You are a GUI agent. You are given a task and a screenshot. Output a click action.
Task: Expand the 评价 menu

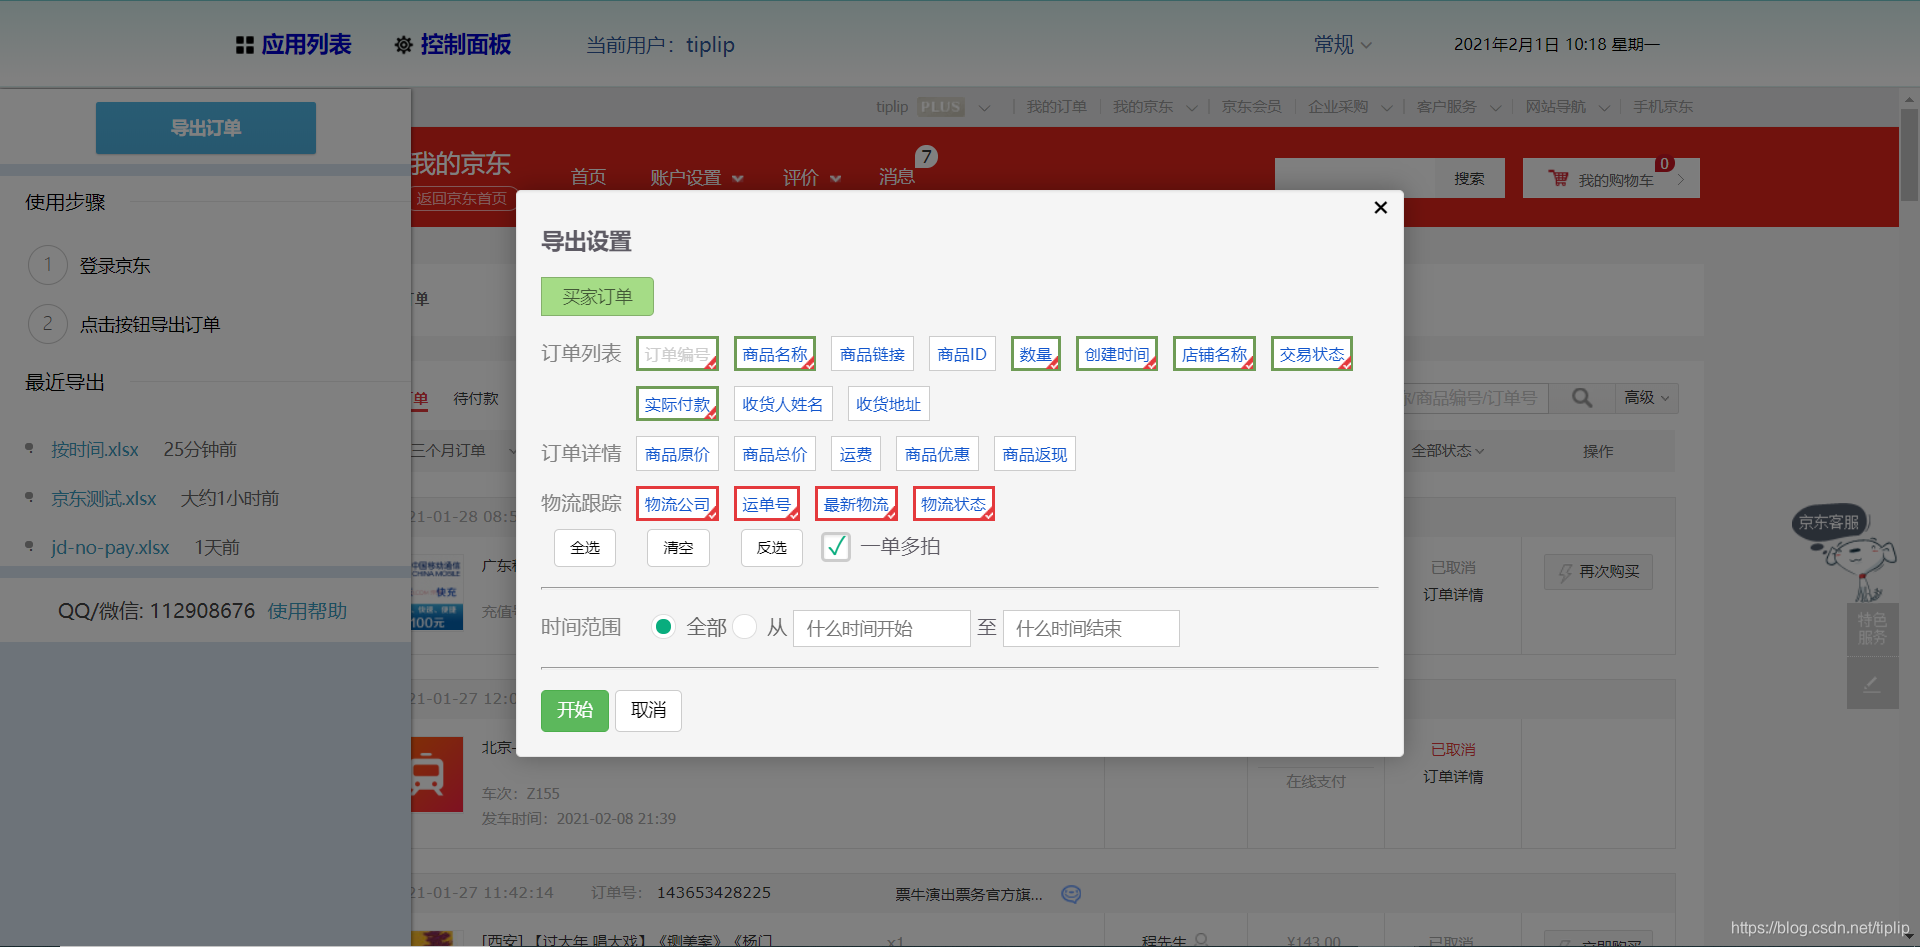click(x=812, y=177)
